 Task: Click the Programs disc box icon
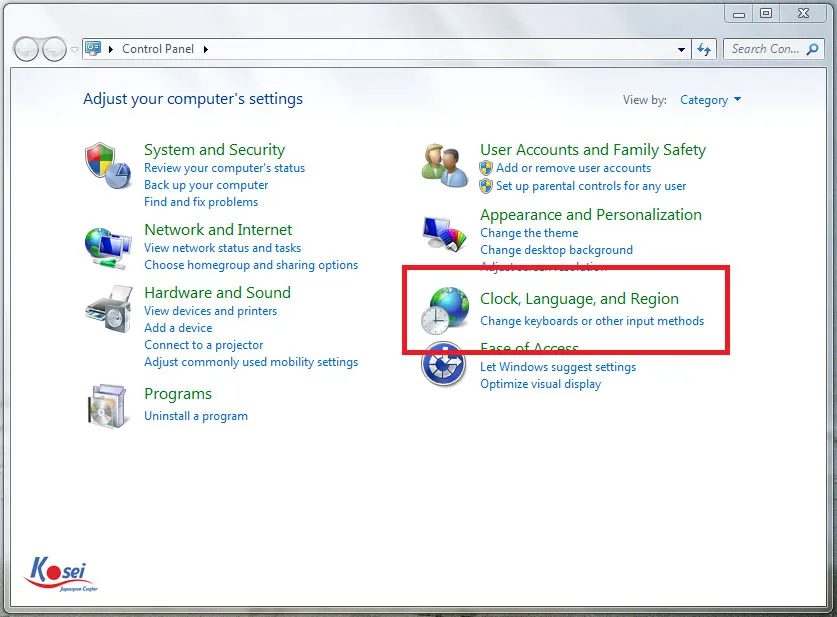108,404
